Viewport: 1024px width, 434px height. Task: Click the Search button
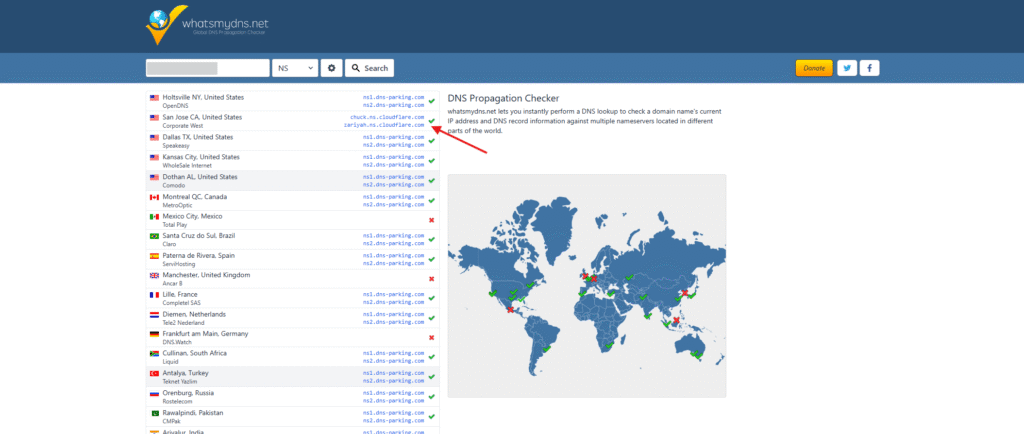pos(369,68)
